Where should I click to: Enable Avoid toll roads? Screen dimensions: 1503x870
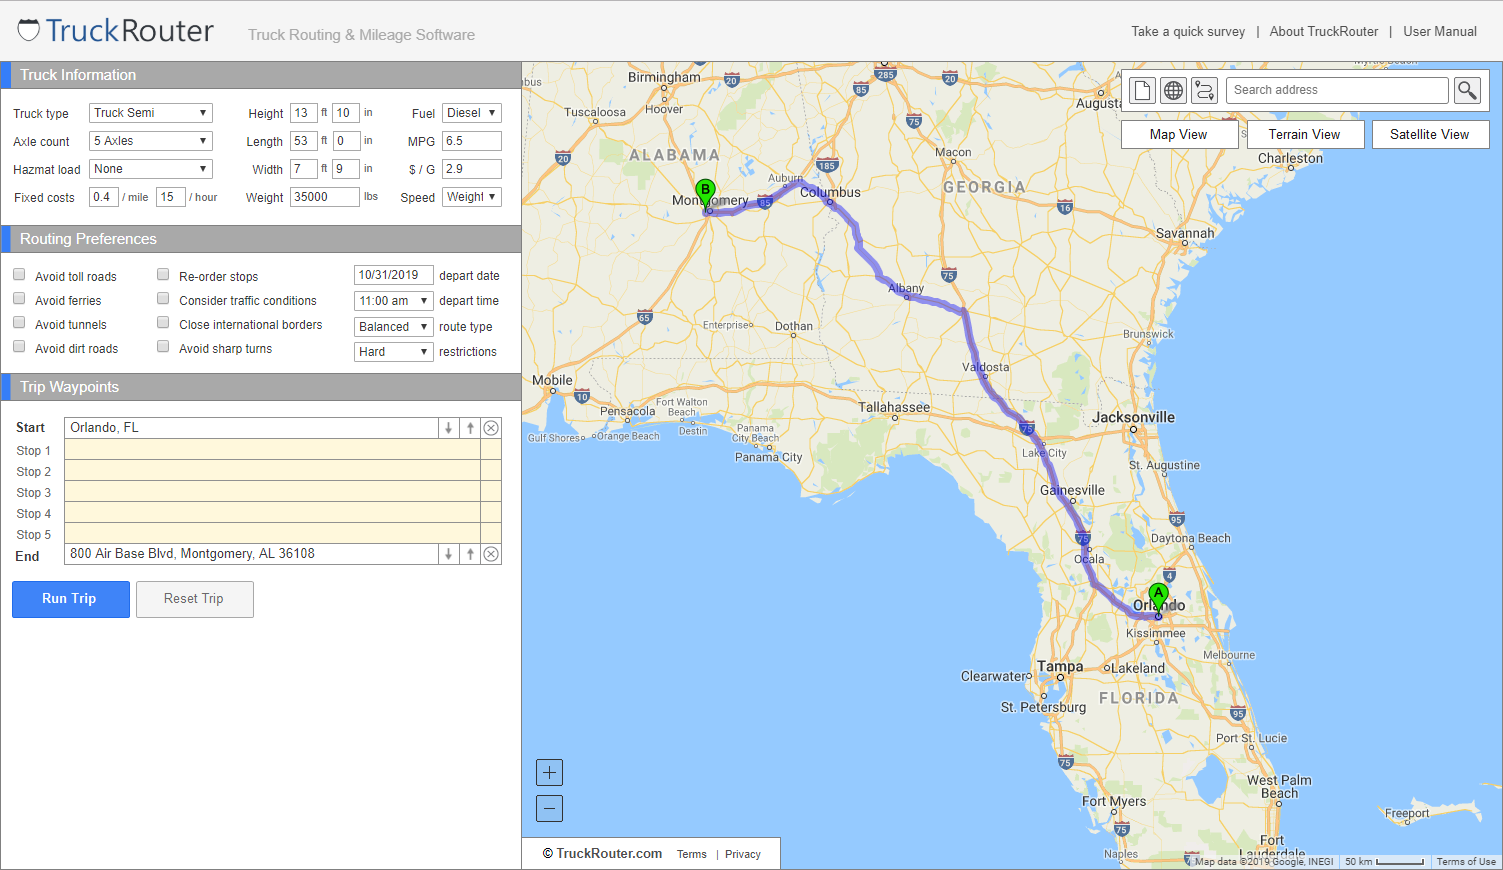[x=19, y=274]
